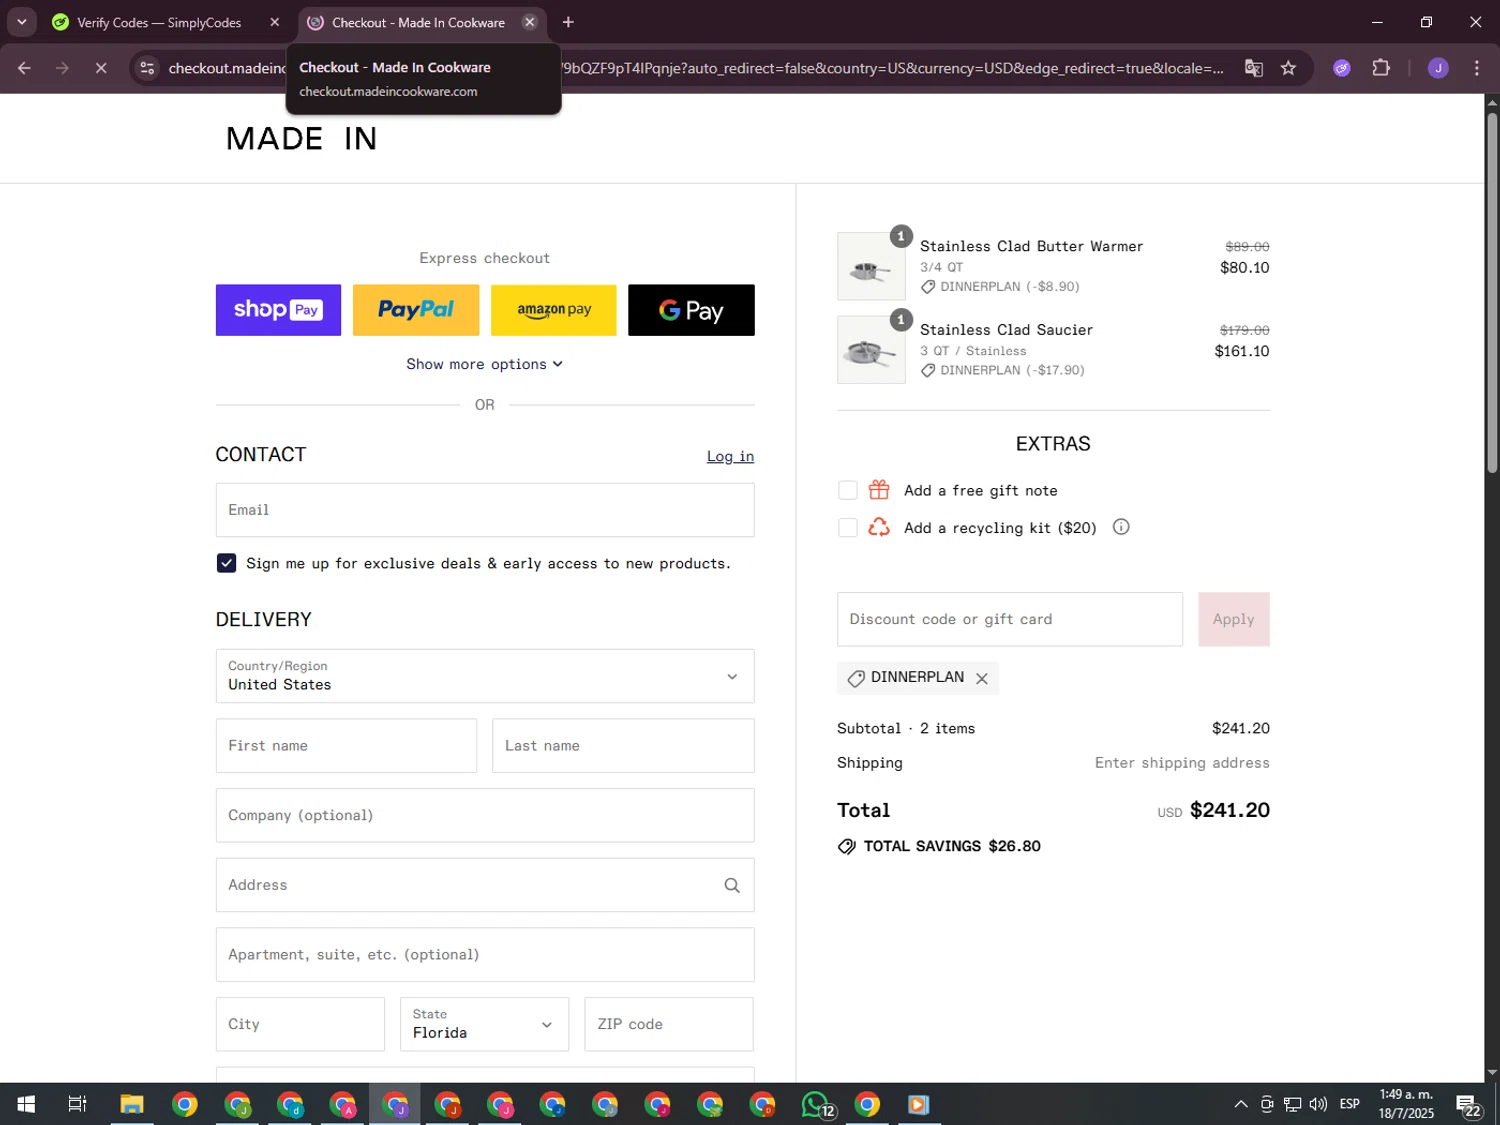Click the Meet Now camera tray icon
1500x1125 pixels.
click(x=1266, y=1104)
